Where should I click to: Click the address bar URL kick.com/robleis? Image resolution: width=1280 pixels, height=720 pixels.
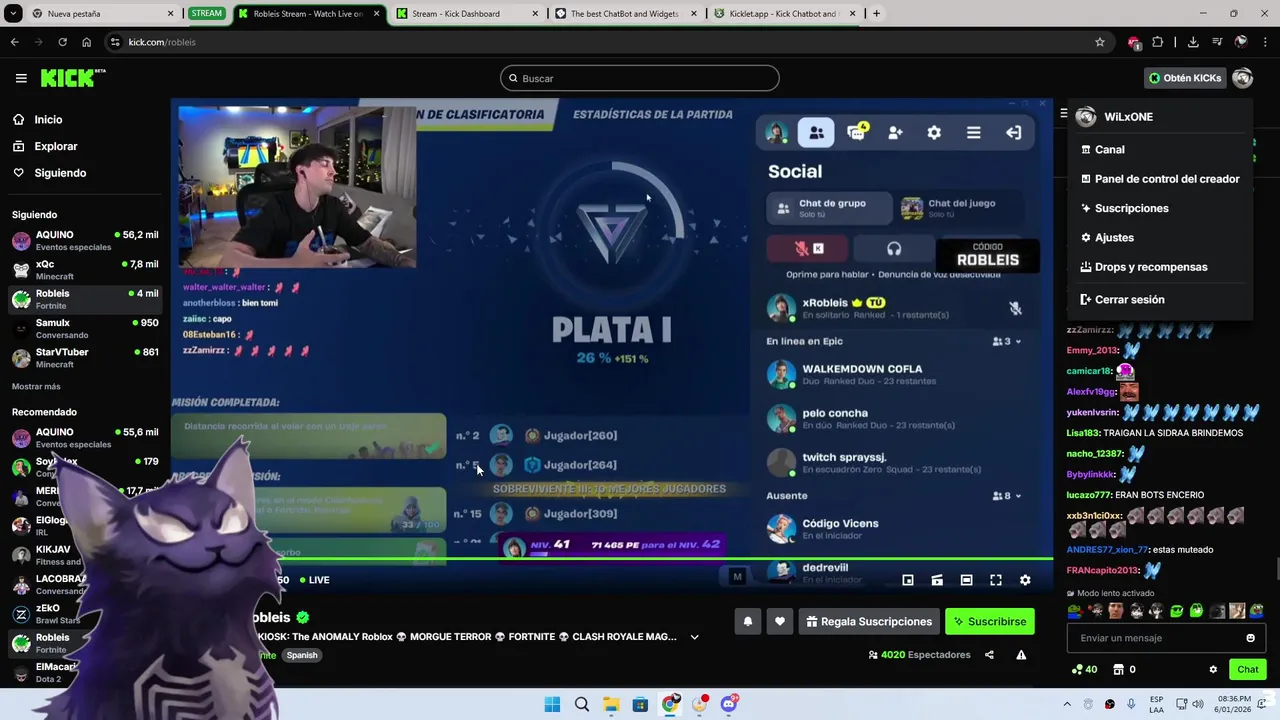162,42
